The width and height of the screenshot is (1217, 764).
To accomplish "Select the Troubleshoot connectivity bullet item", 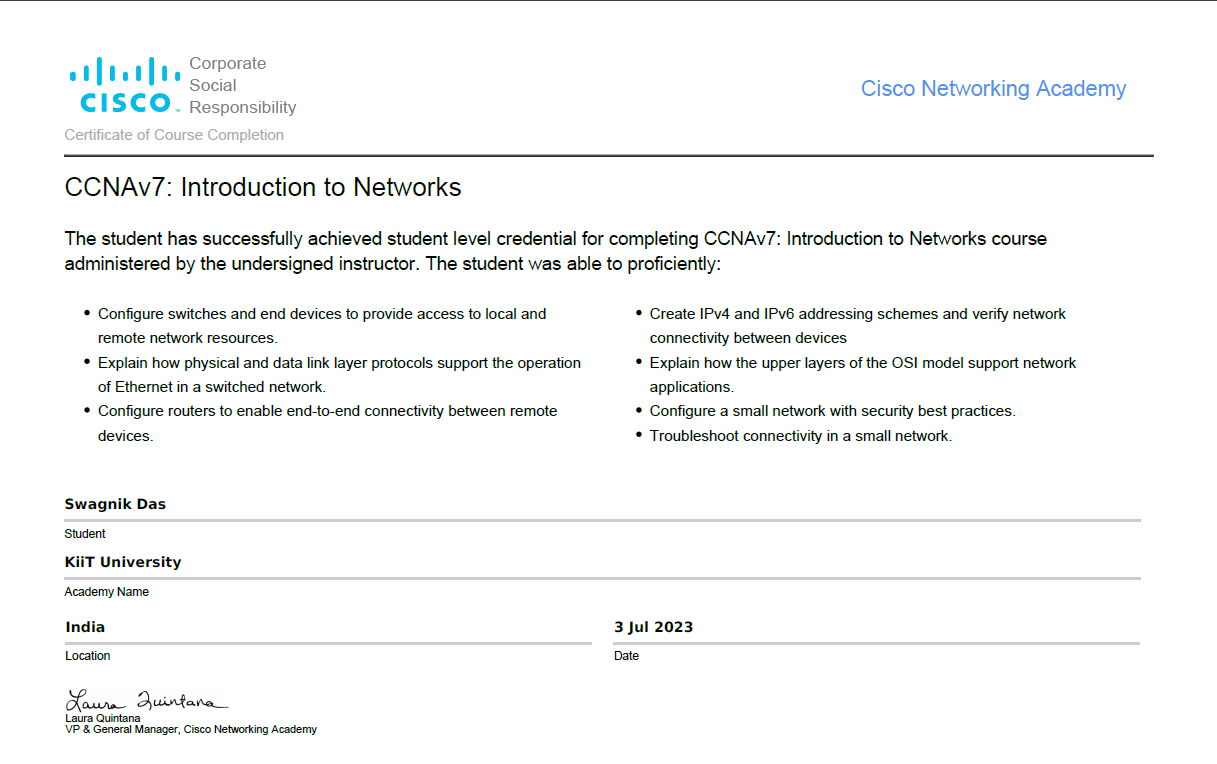I will [800, 436].
